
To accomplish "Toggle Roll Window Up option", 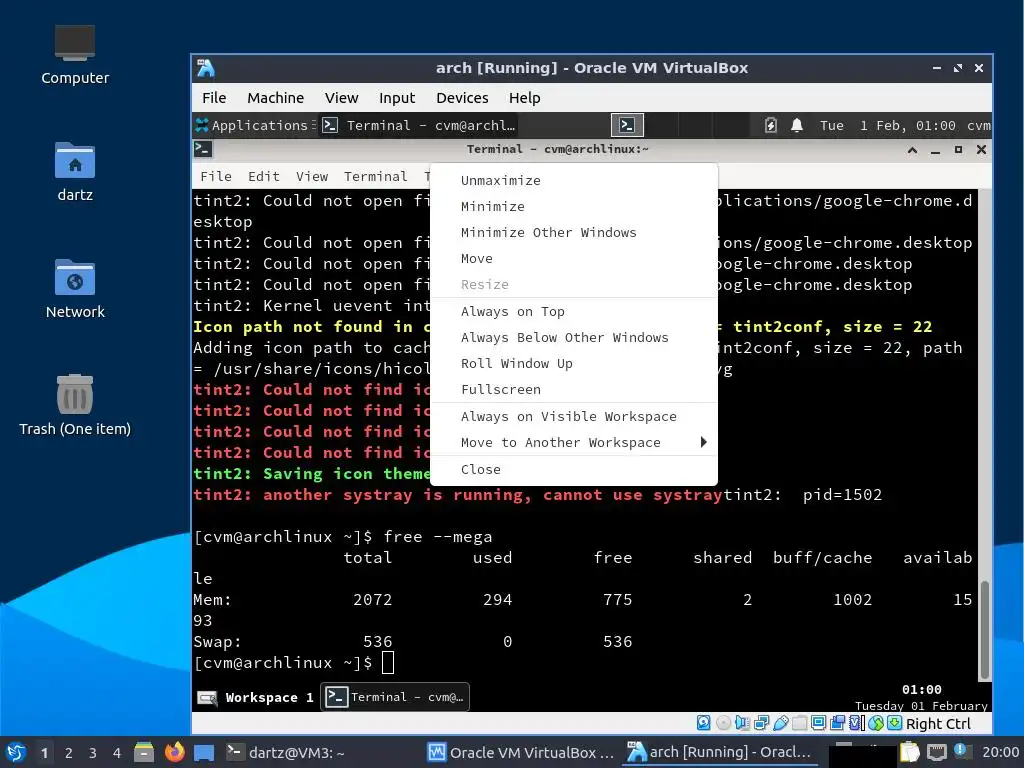I will (x=574, y=364).
